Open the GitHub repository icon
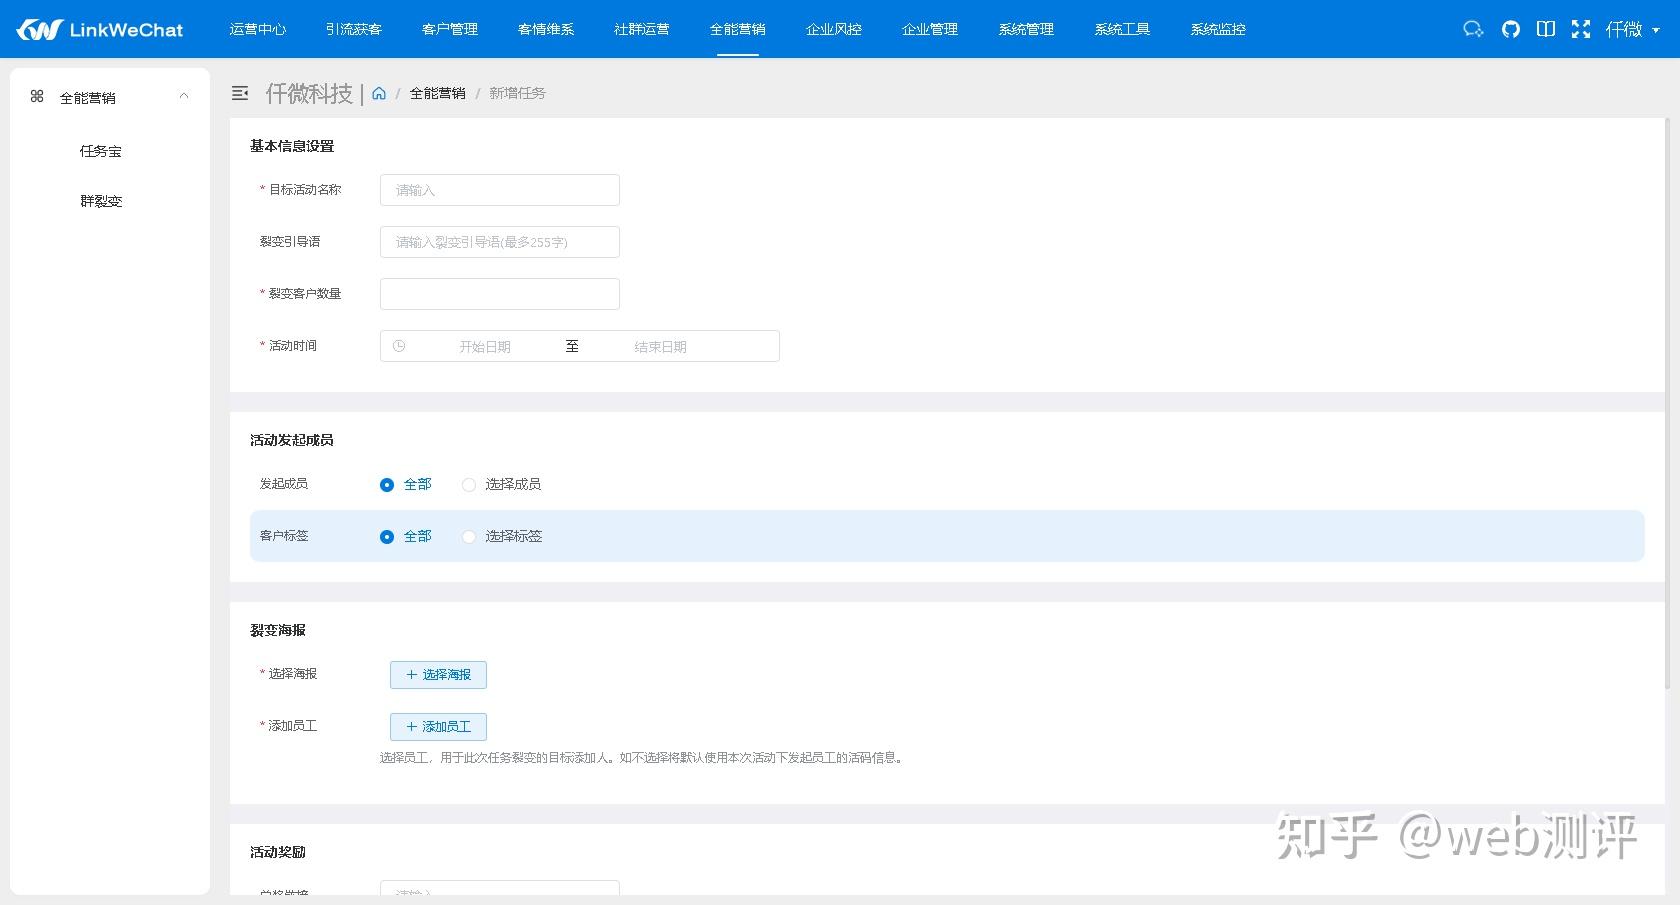 click(x=1509, y=29)
